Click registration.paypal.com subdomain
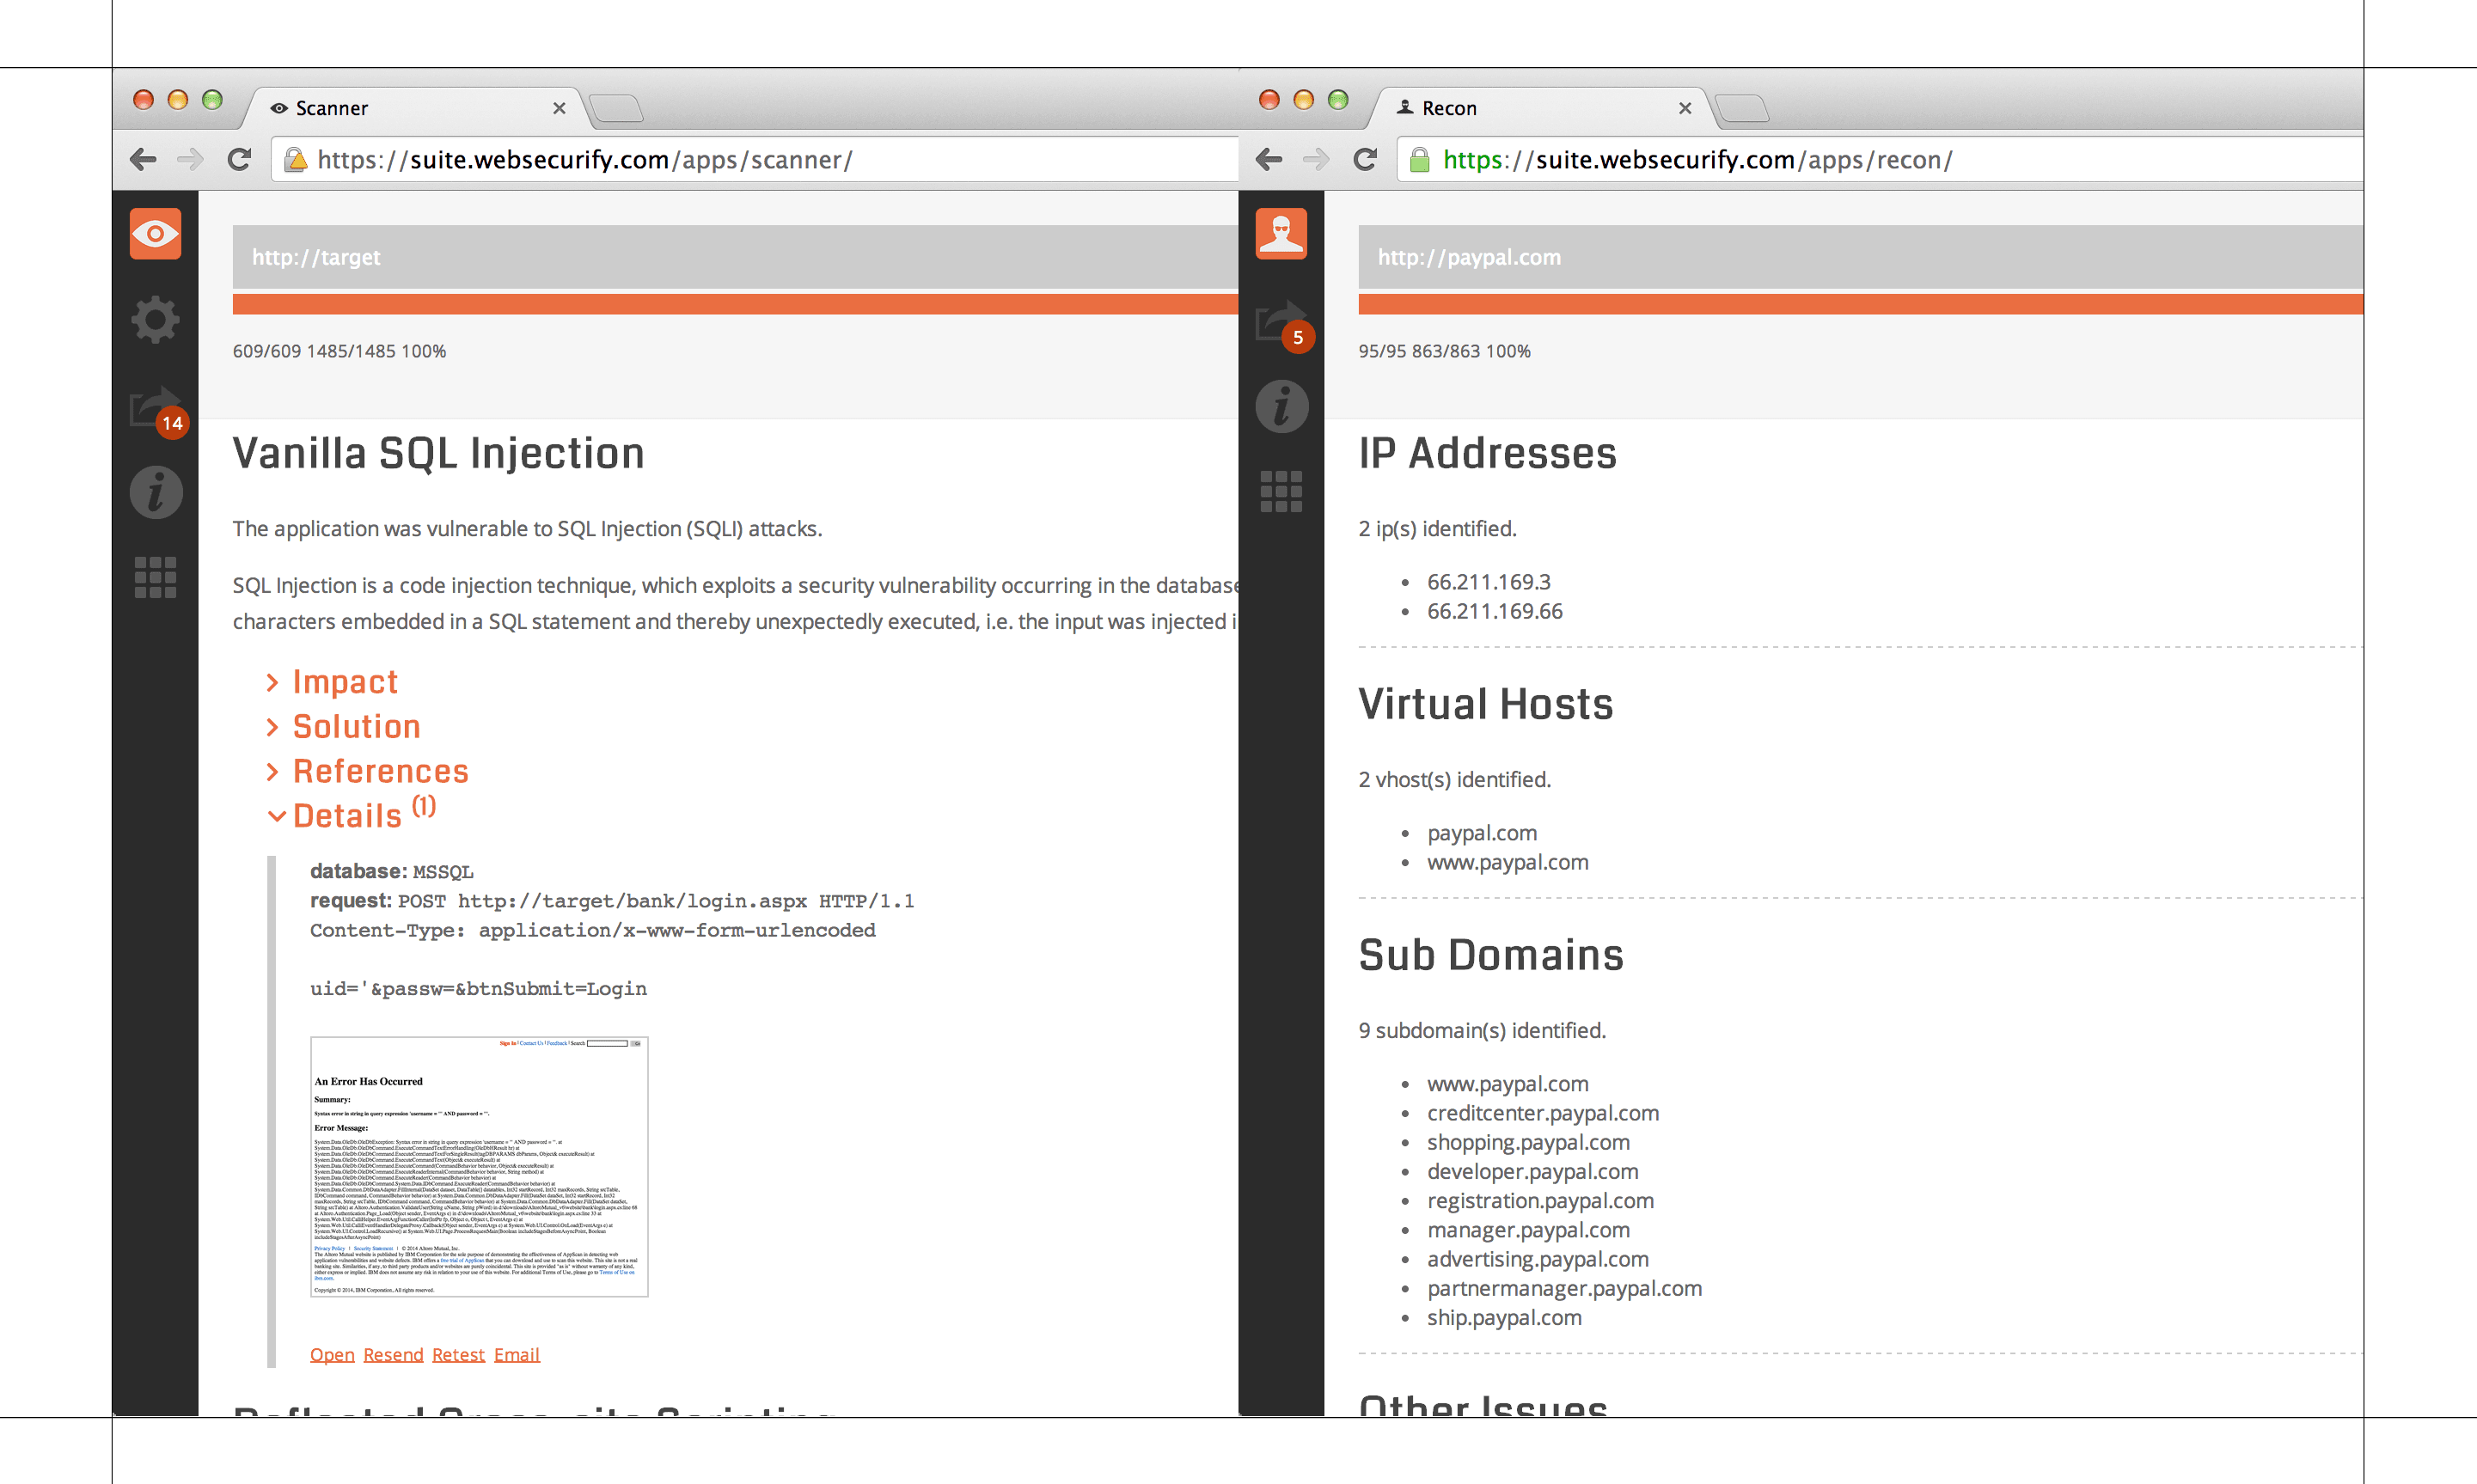This screenshot has height=1484, width=2477. tap(1540, 1200)
